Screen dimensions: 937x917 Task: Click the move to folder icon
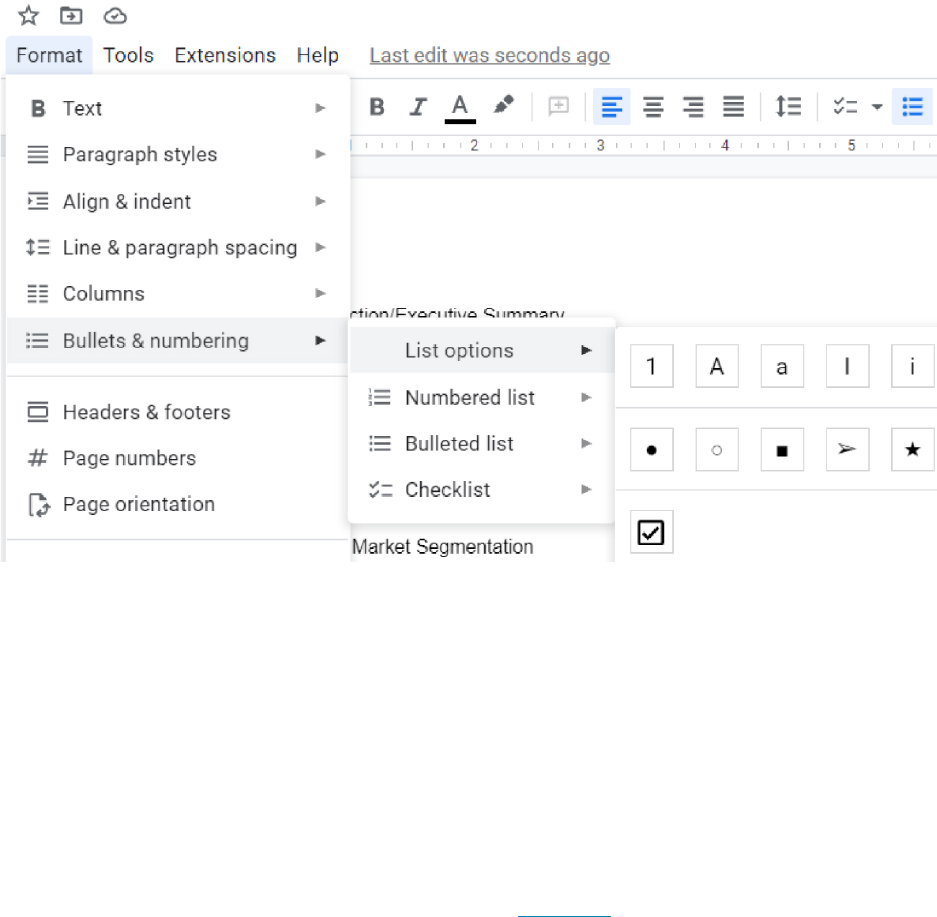point(71,15)
